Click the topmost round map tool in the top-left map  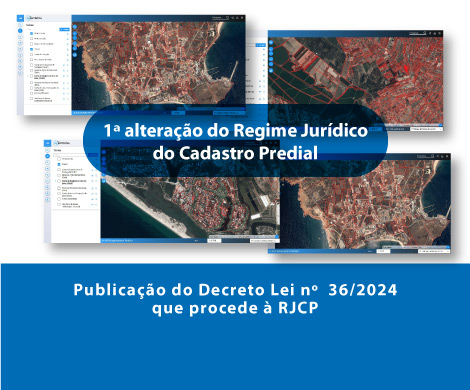75,27
